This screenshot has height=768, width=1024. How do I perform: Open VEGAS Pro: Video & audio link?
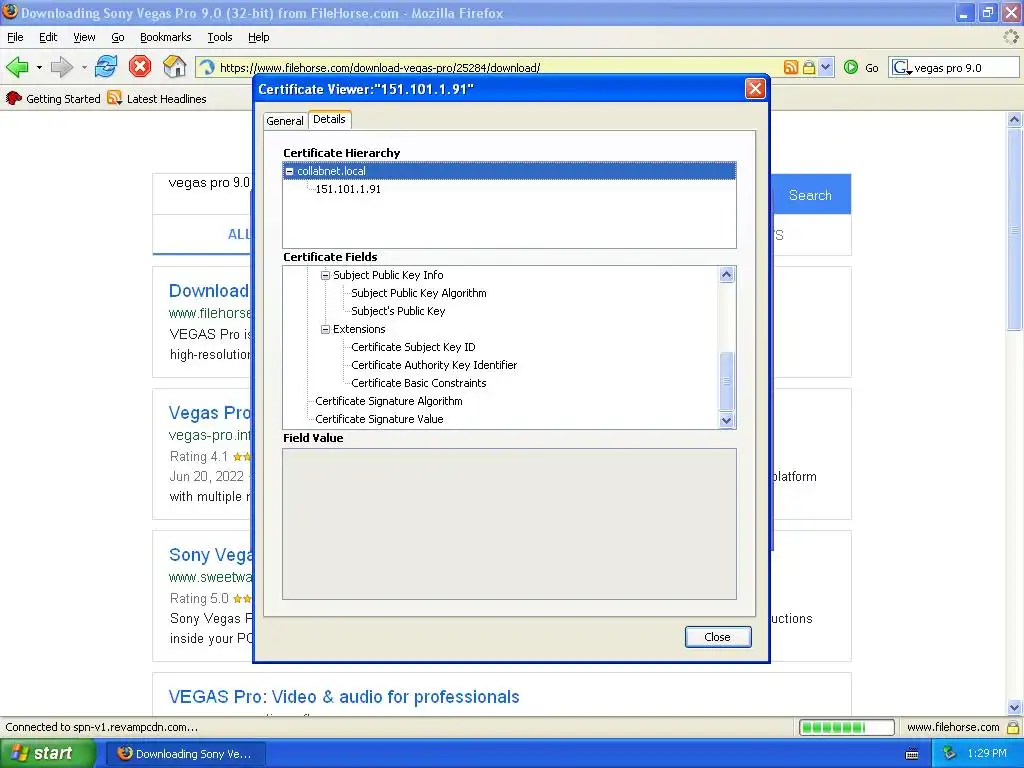tap(344, 697)
